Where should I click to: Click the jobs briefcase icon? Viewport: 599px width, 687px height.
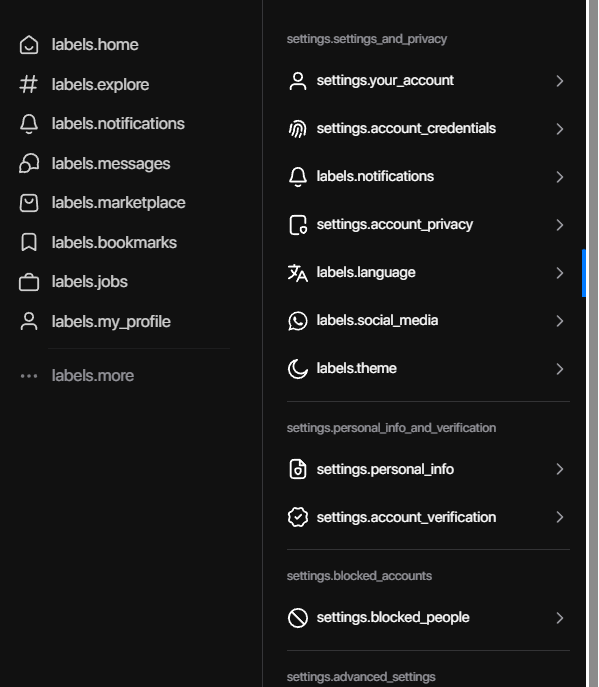click(x=29, y=282)
